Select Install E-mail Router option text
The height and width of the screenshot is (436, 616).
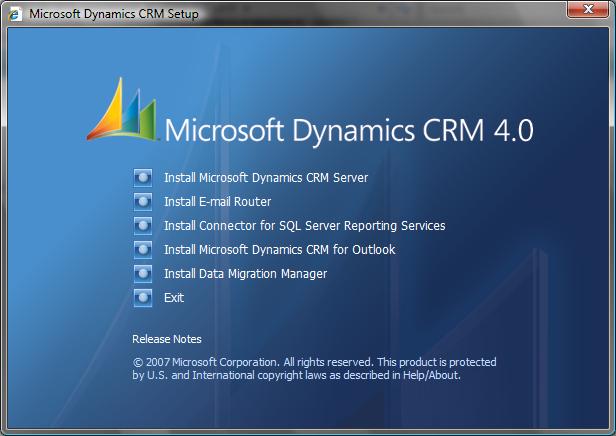218,202
